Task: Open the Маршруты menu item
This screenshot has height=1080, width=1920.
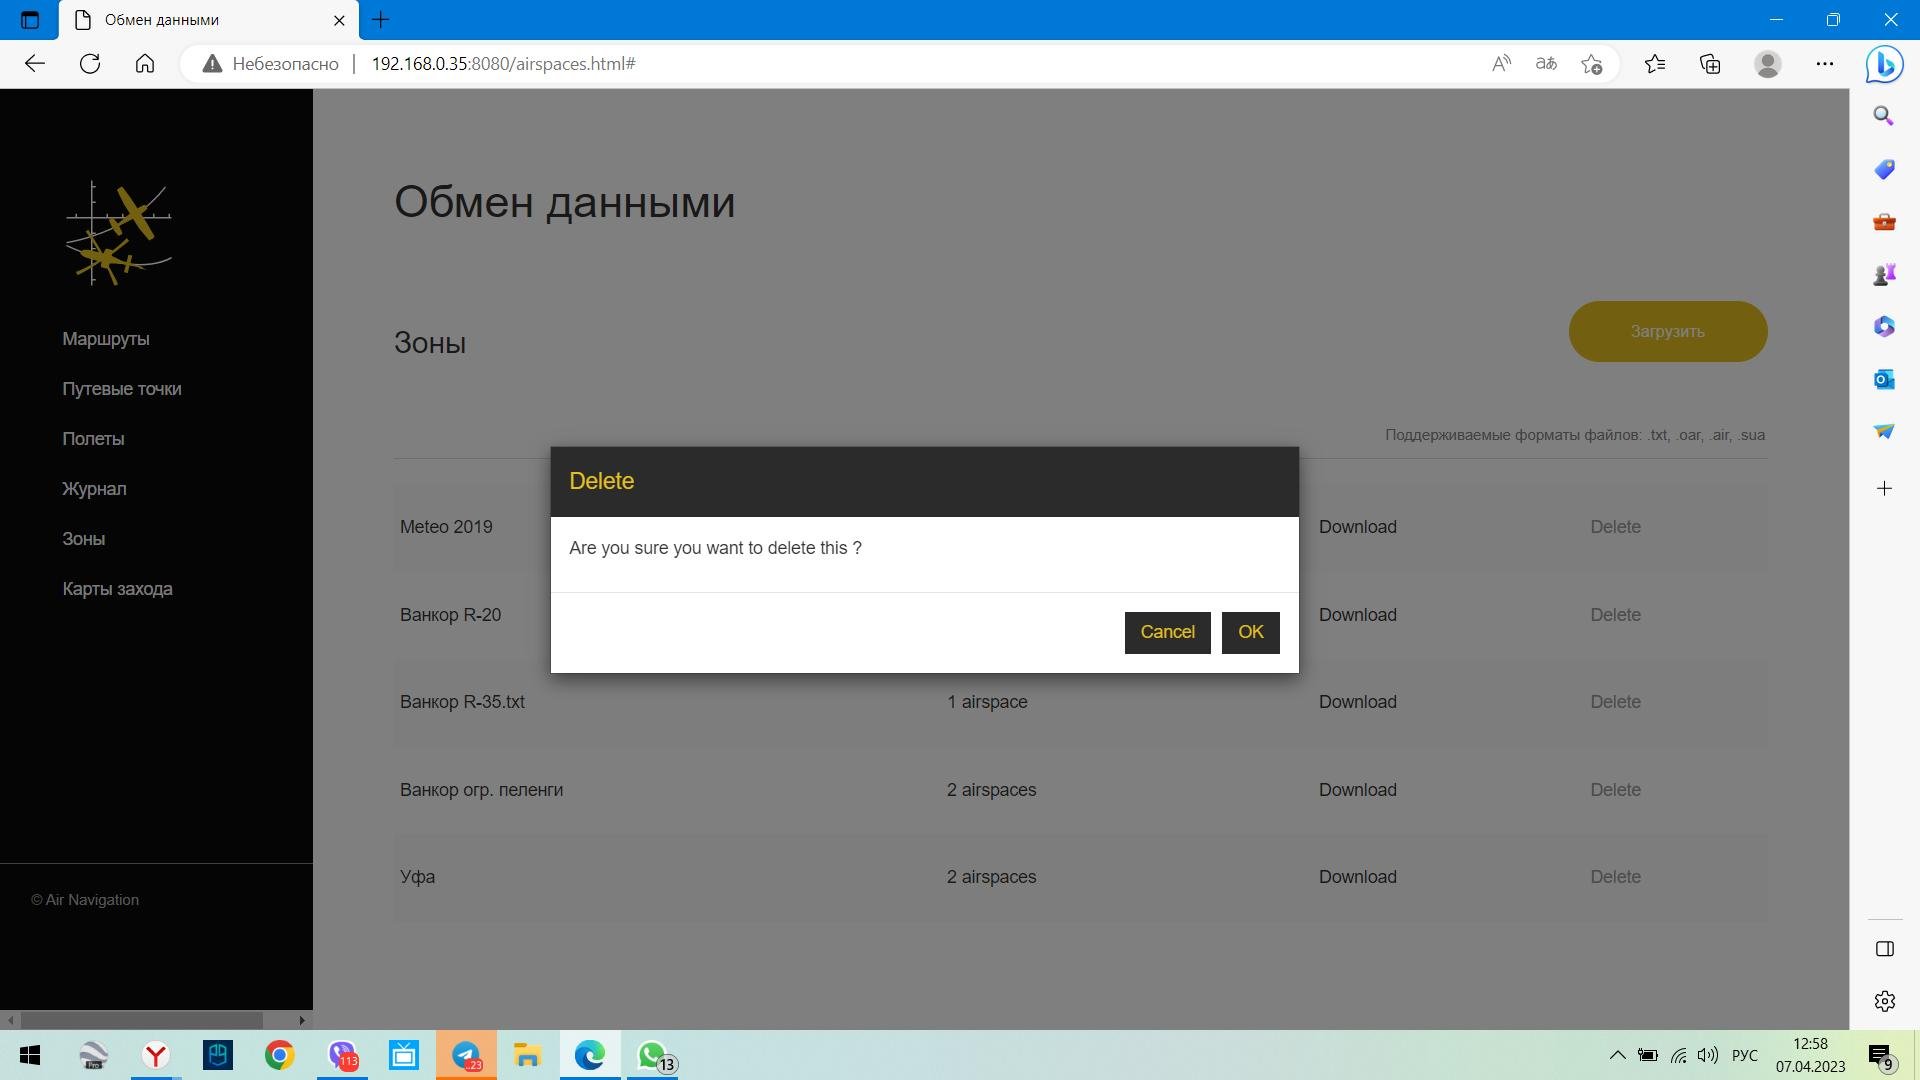Action: click(106, 339)
